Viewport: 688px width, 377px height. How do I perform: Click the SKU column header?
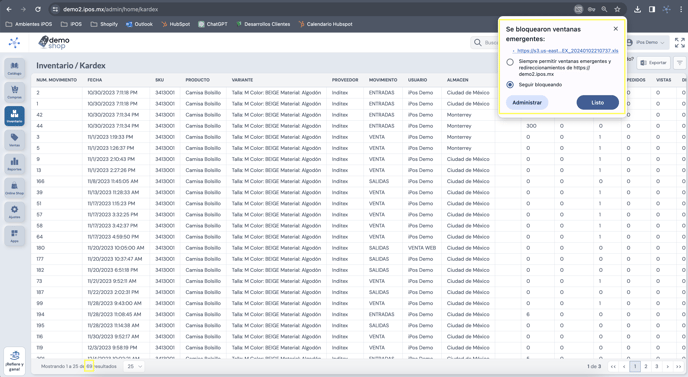tap(159, 80)
